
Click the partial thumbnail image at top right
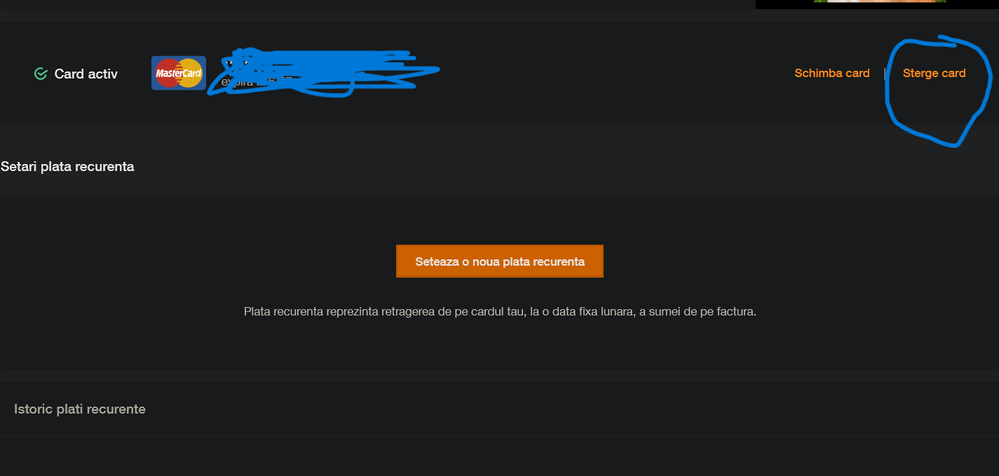click(877, 4)
